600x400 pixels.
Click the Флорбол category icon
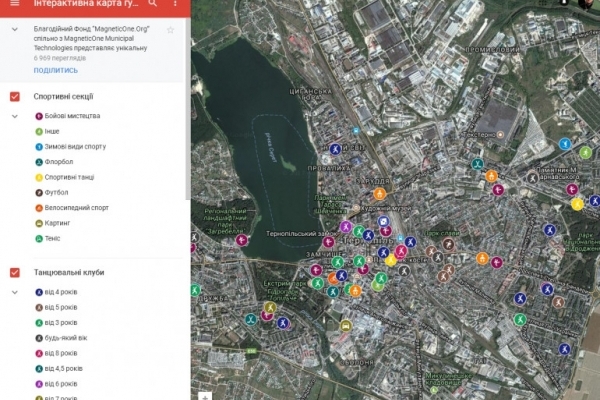click(x=39, y=162)
